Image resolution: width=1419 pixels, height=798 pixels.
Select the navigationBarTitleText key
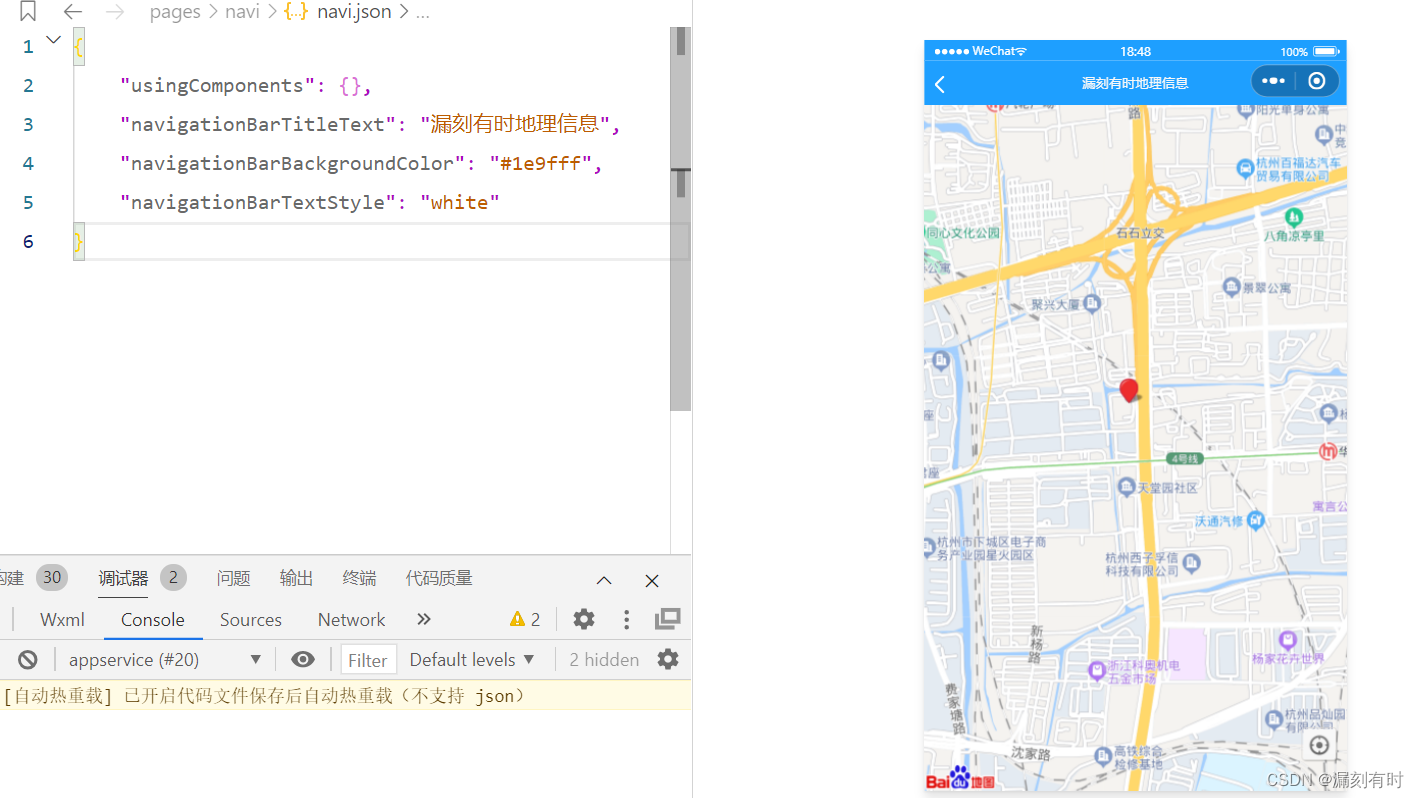point(258,124)
